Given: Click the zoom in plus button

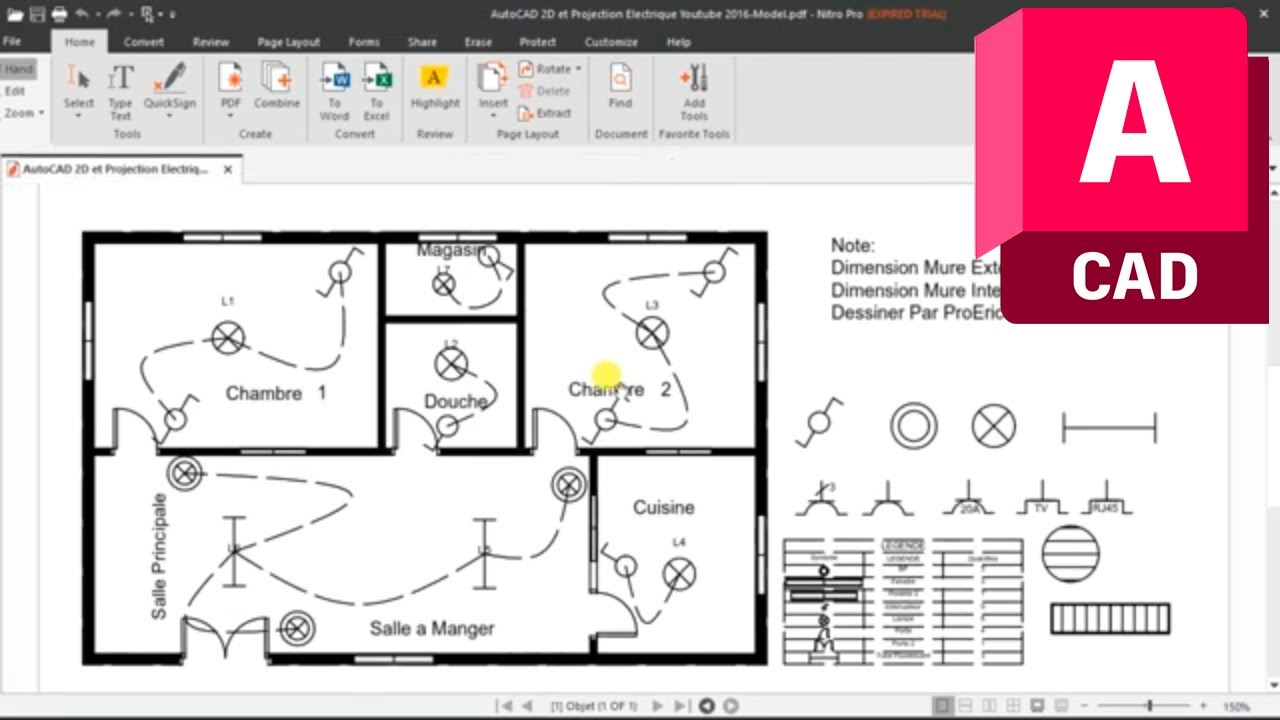Looking at the screenshot, I should (x=1203, y=706).
